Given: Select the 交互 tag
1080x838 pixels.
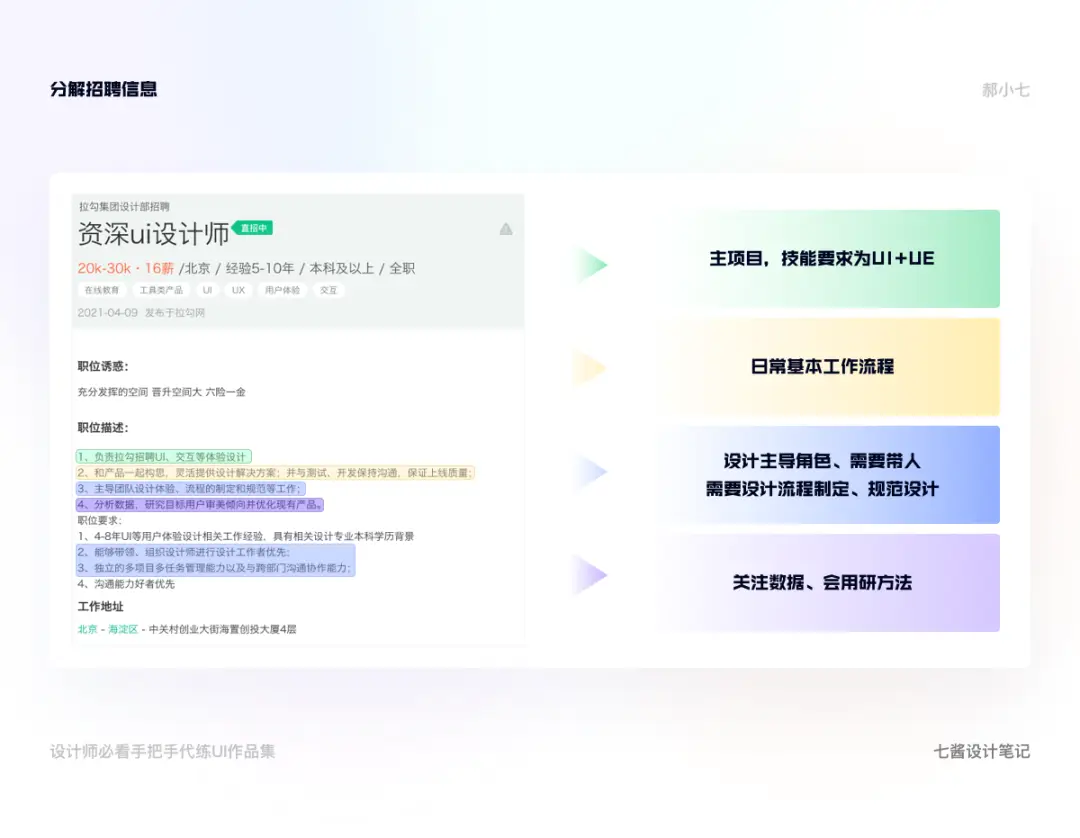Looking at the screenshot, I should (x=329, y=290).
